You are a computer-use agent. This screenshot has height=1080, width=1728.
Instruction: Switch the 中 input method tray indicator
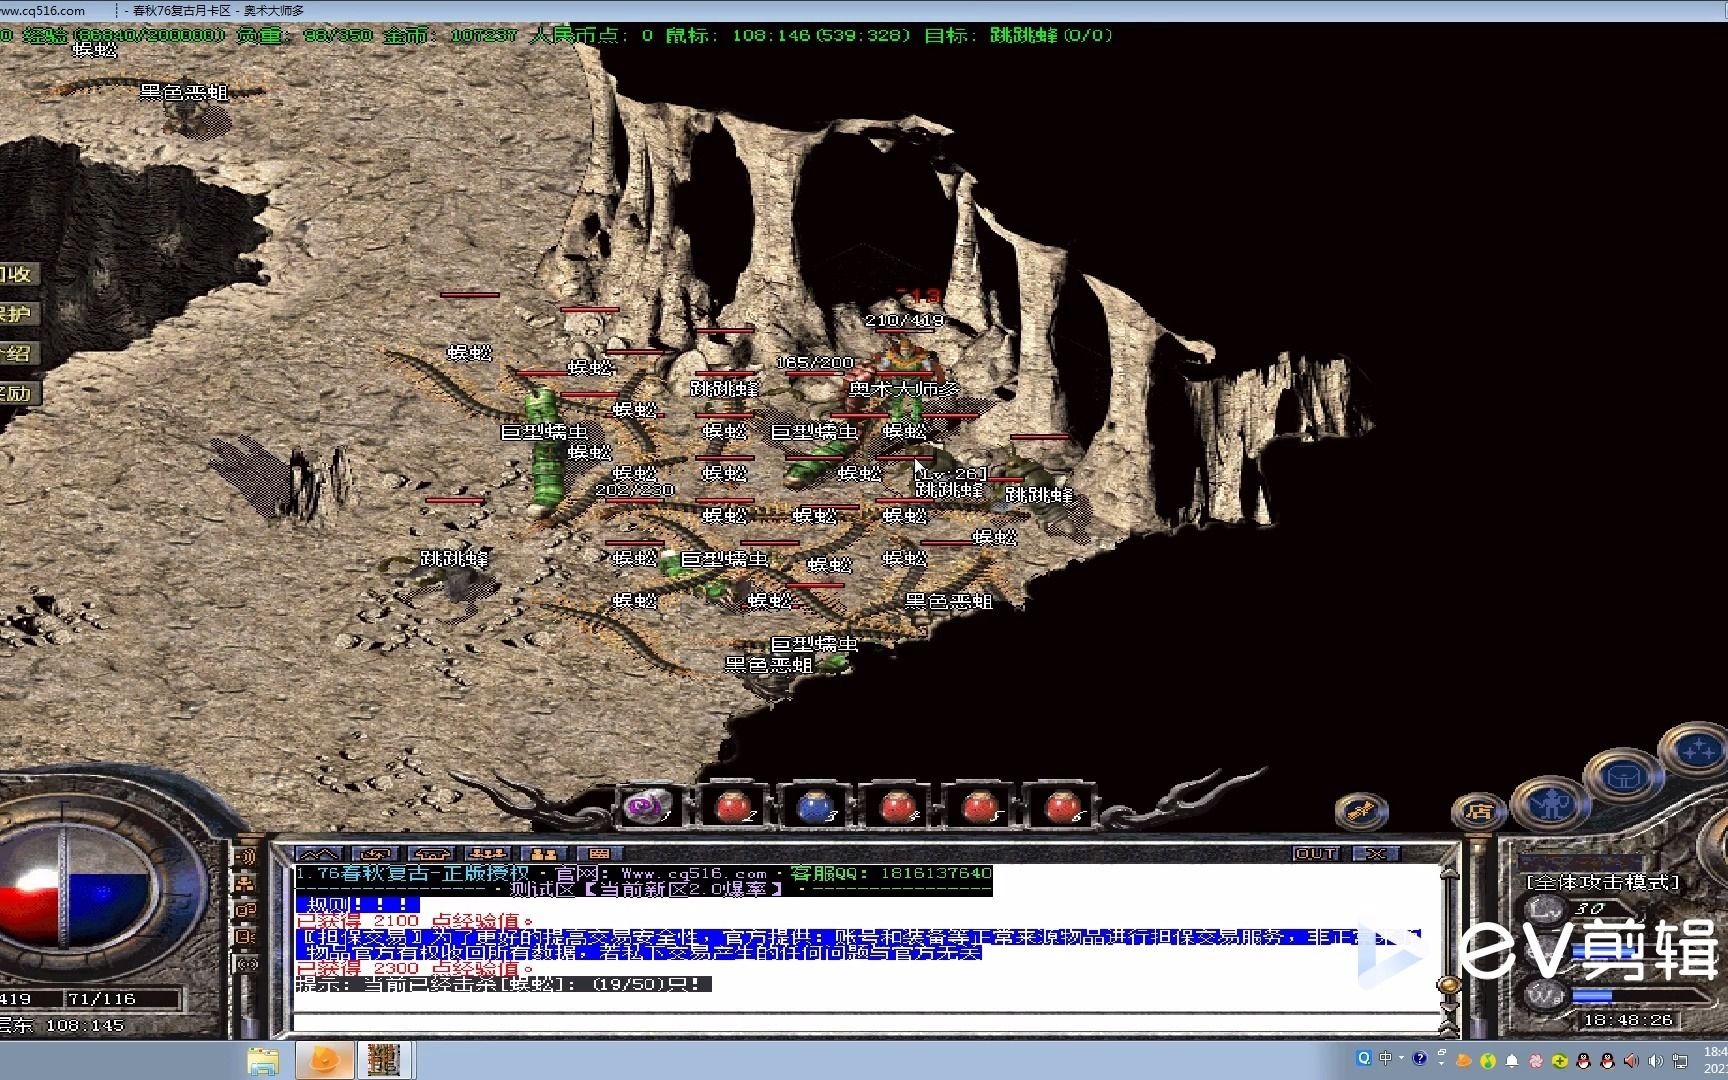1385,1058
